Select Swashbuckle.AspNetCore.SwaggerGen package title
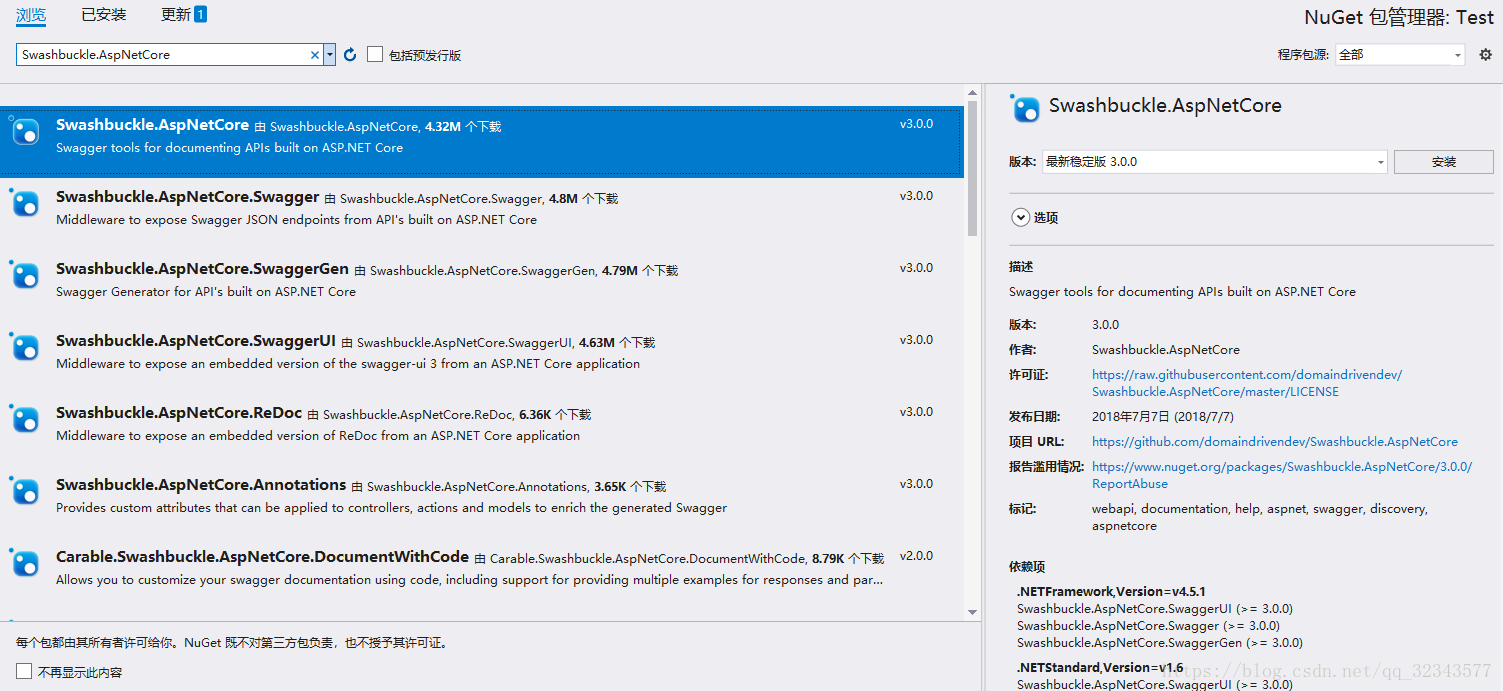Viewport: 1503px width, 691px height. tap(202, 269)
